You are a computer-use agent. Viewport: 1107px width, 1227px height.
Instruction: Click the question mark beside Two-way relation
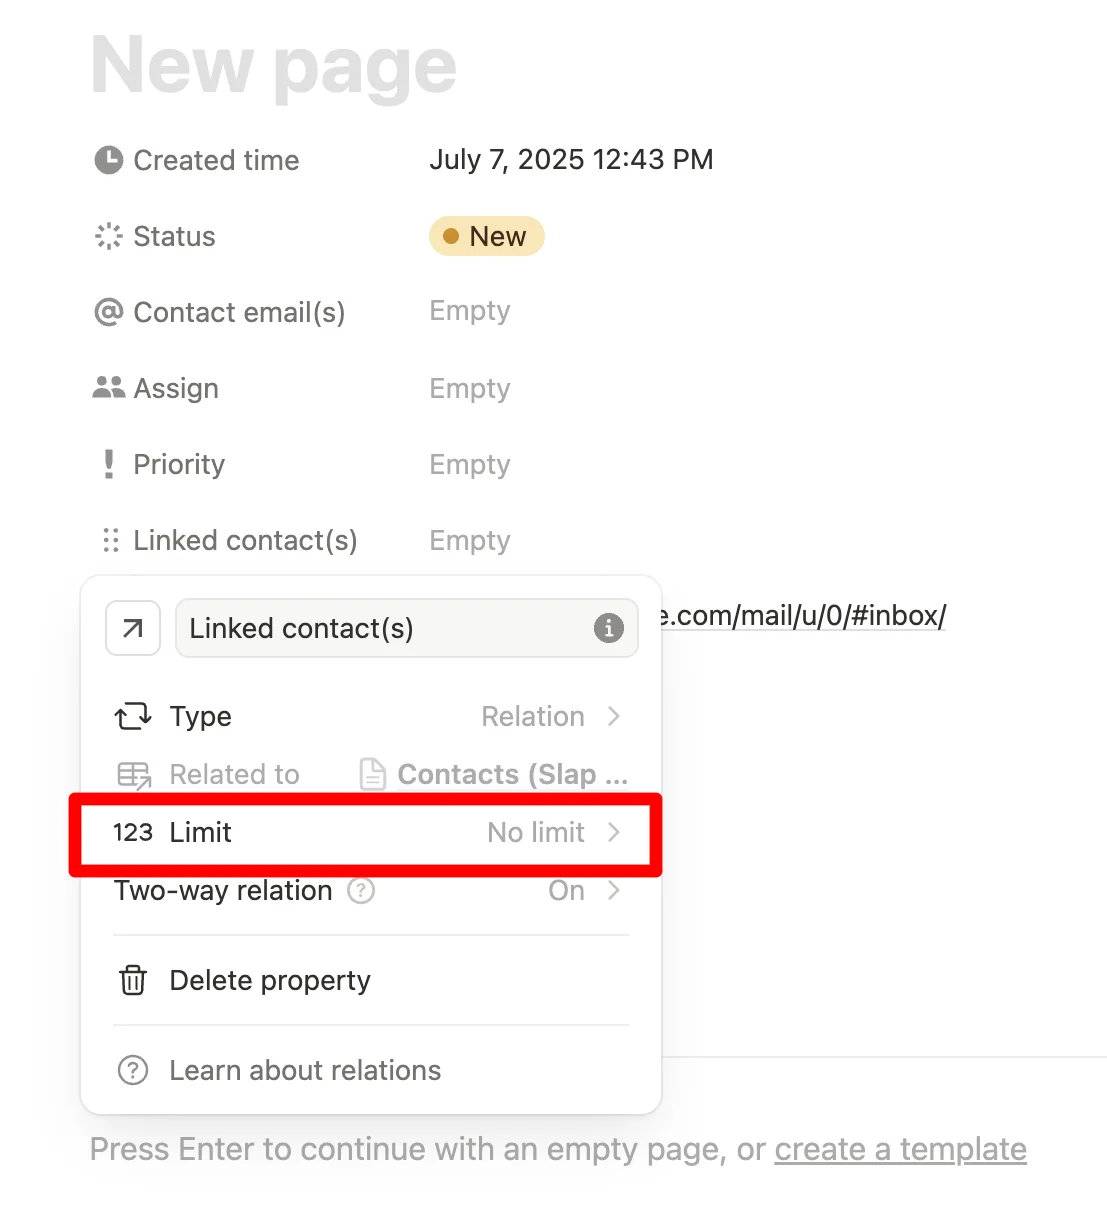click(x=361, y=890)
